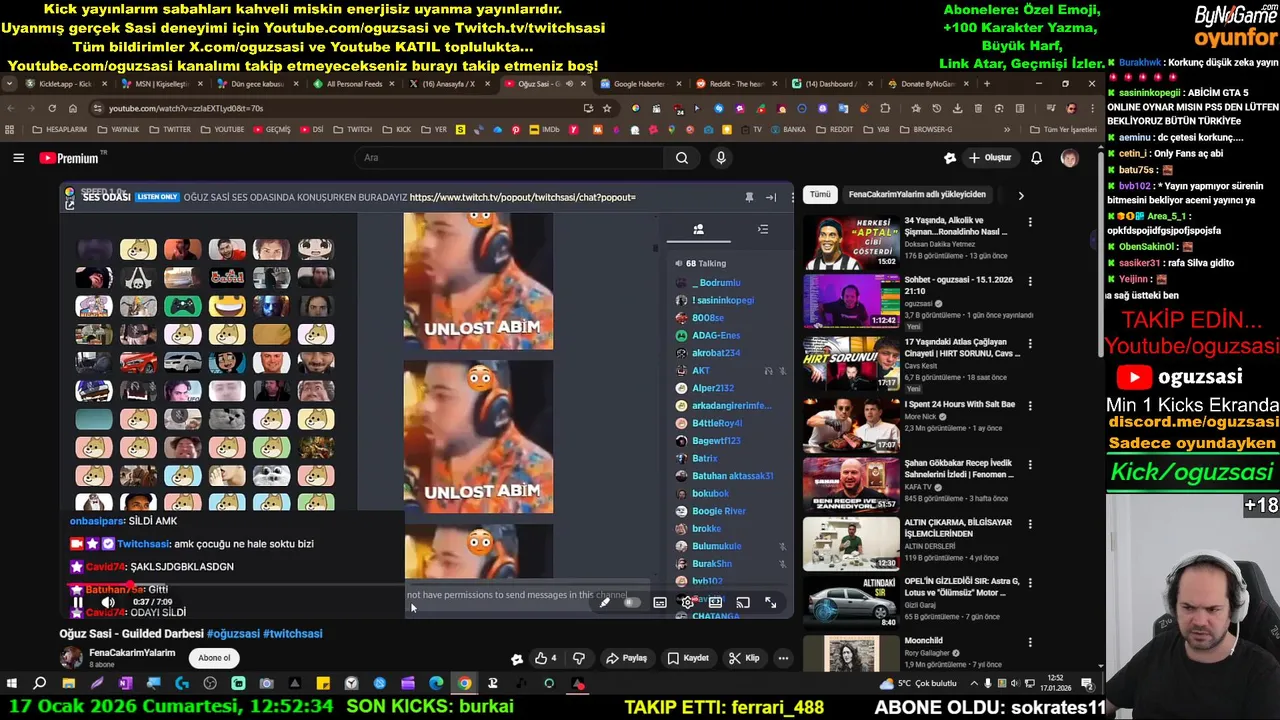Open Microsoft Edge from the taskbar
The width and height of the screenshot is (1280, 720).
(x=436, y=684)
